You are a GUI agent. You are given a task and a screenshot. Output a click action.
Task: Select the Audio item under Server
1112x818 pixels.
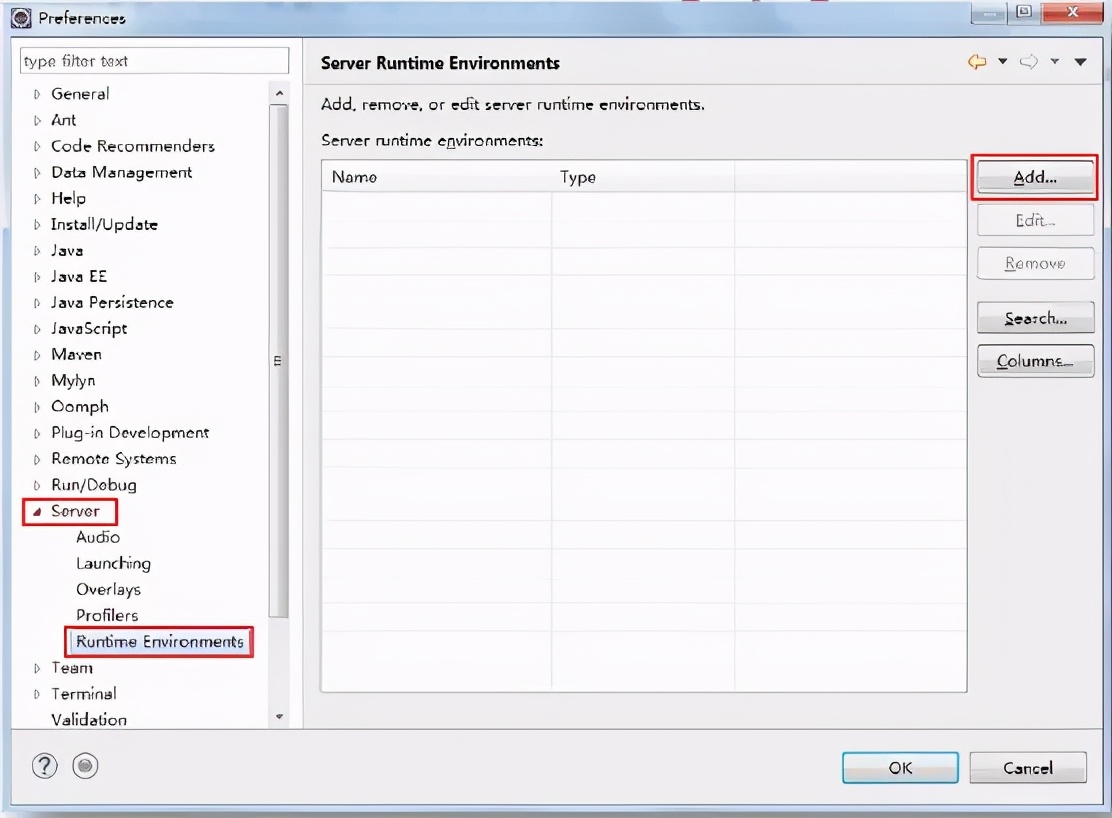pyautogui.click(x=98, y=537)
